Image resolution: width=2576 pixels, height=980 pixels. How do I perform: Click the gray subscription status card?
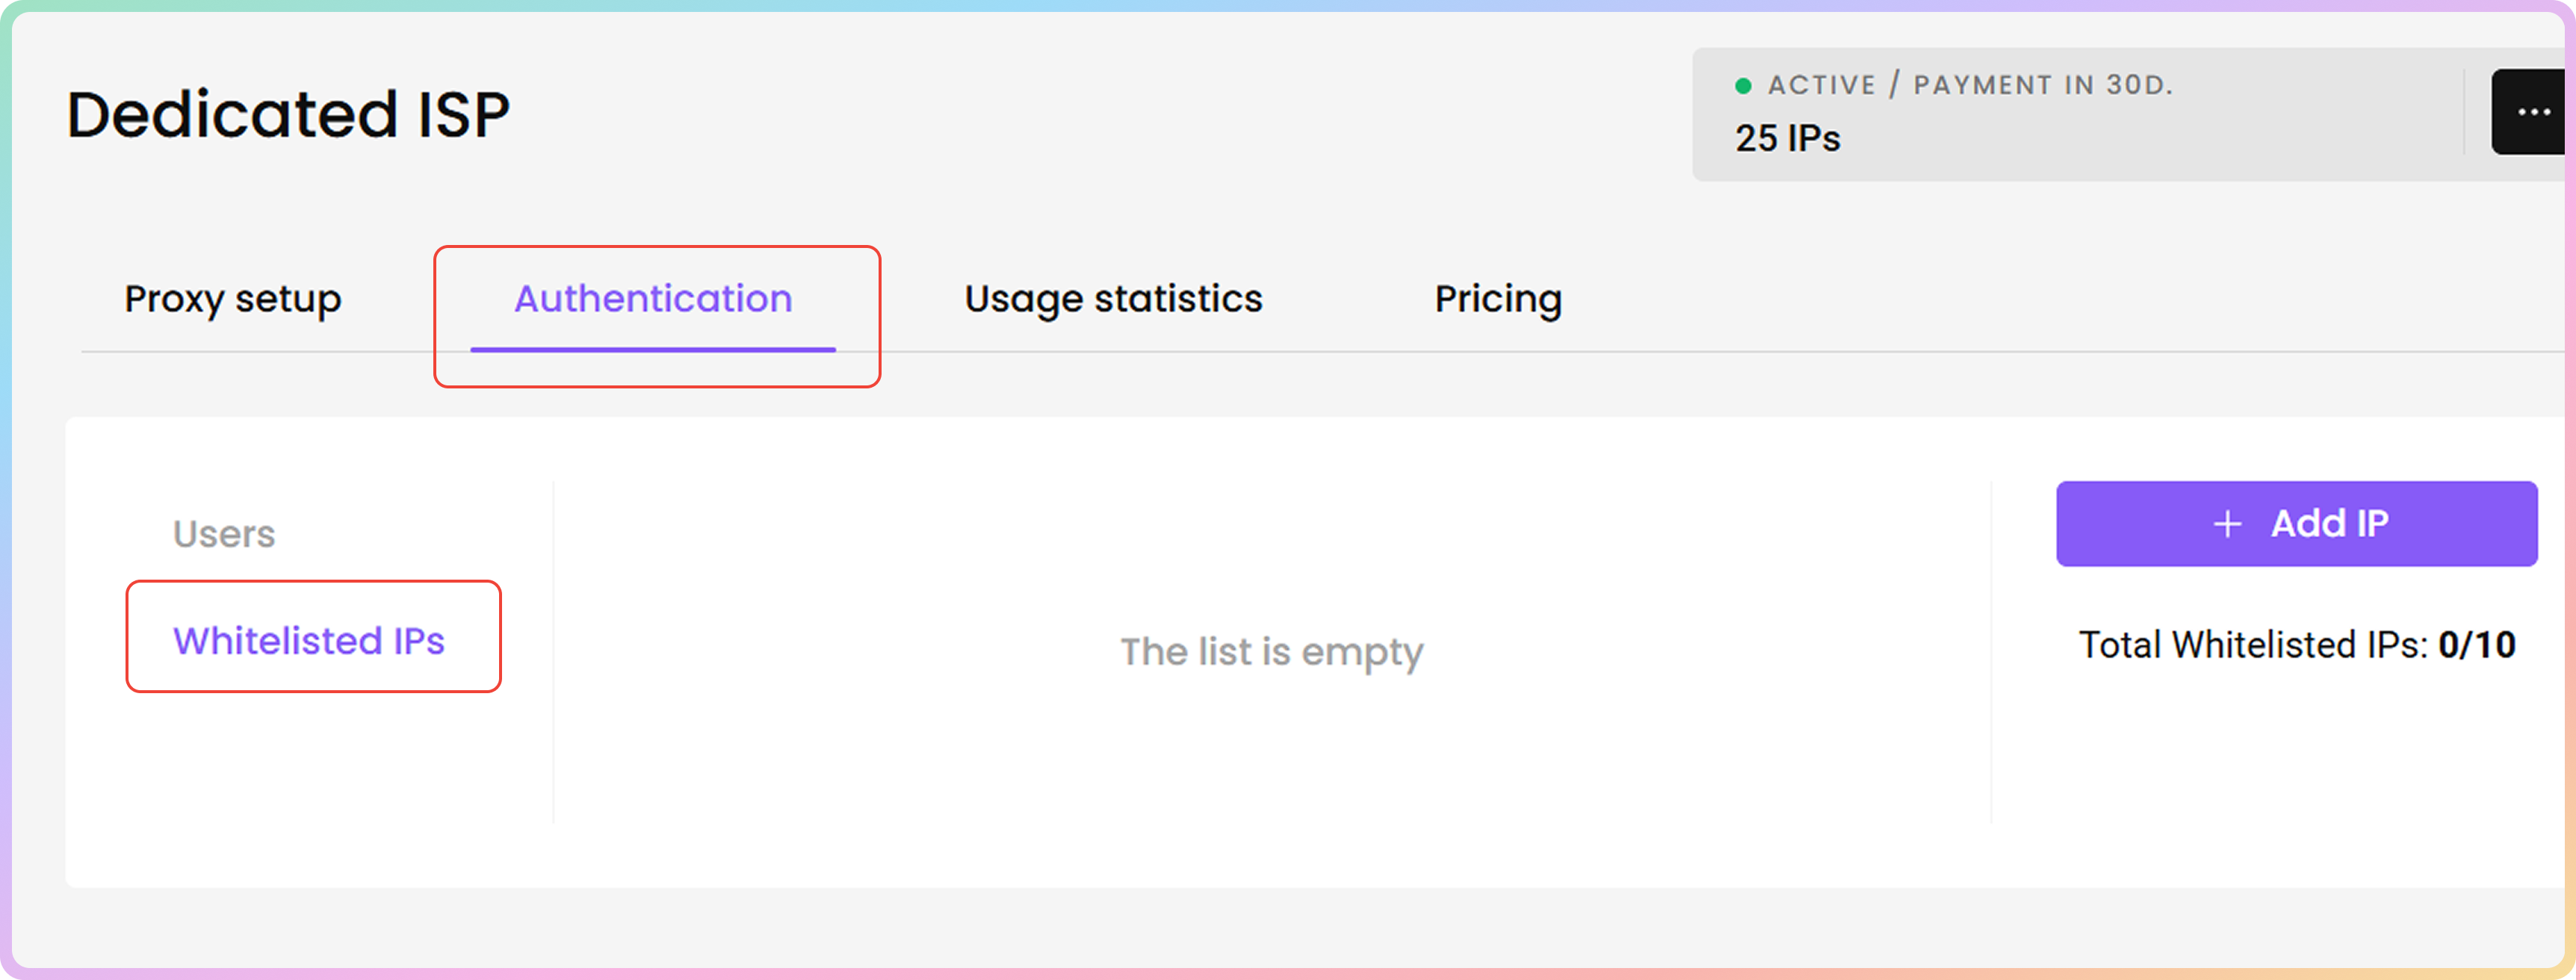(2075, 114)
